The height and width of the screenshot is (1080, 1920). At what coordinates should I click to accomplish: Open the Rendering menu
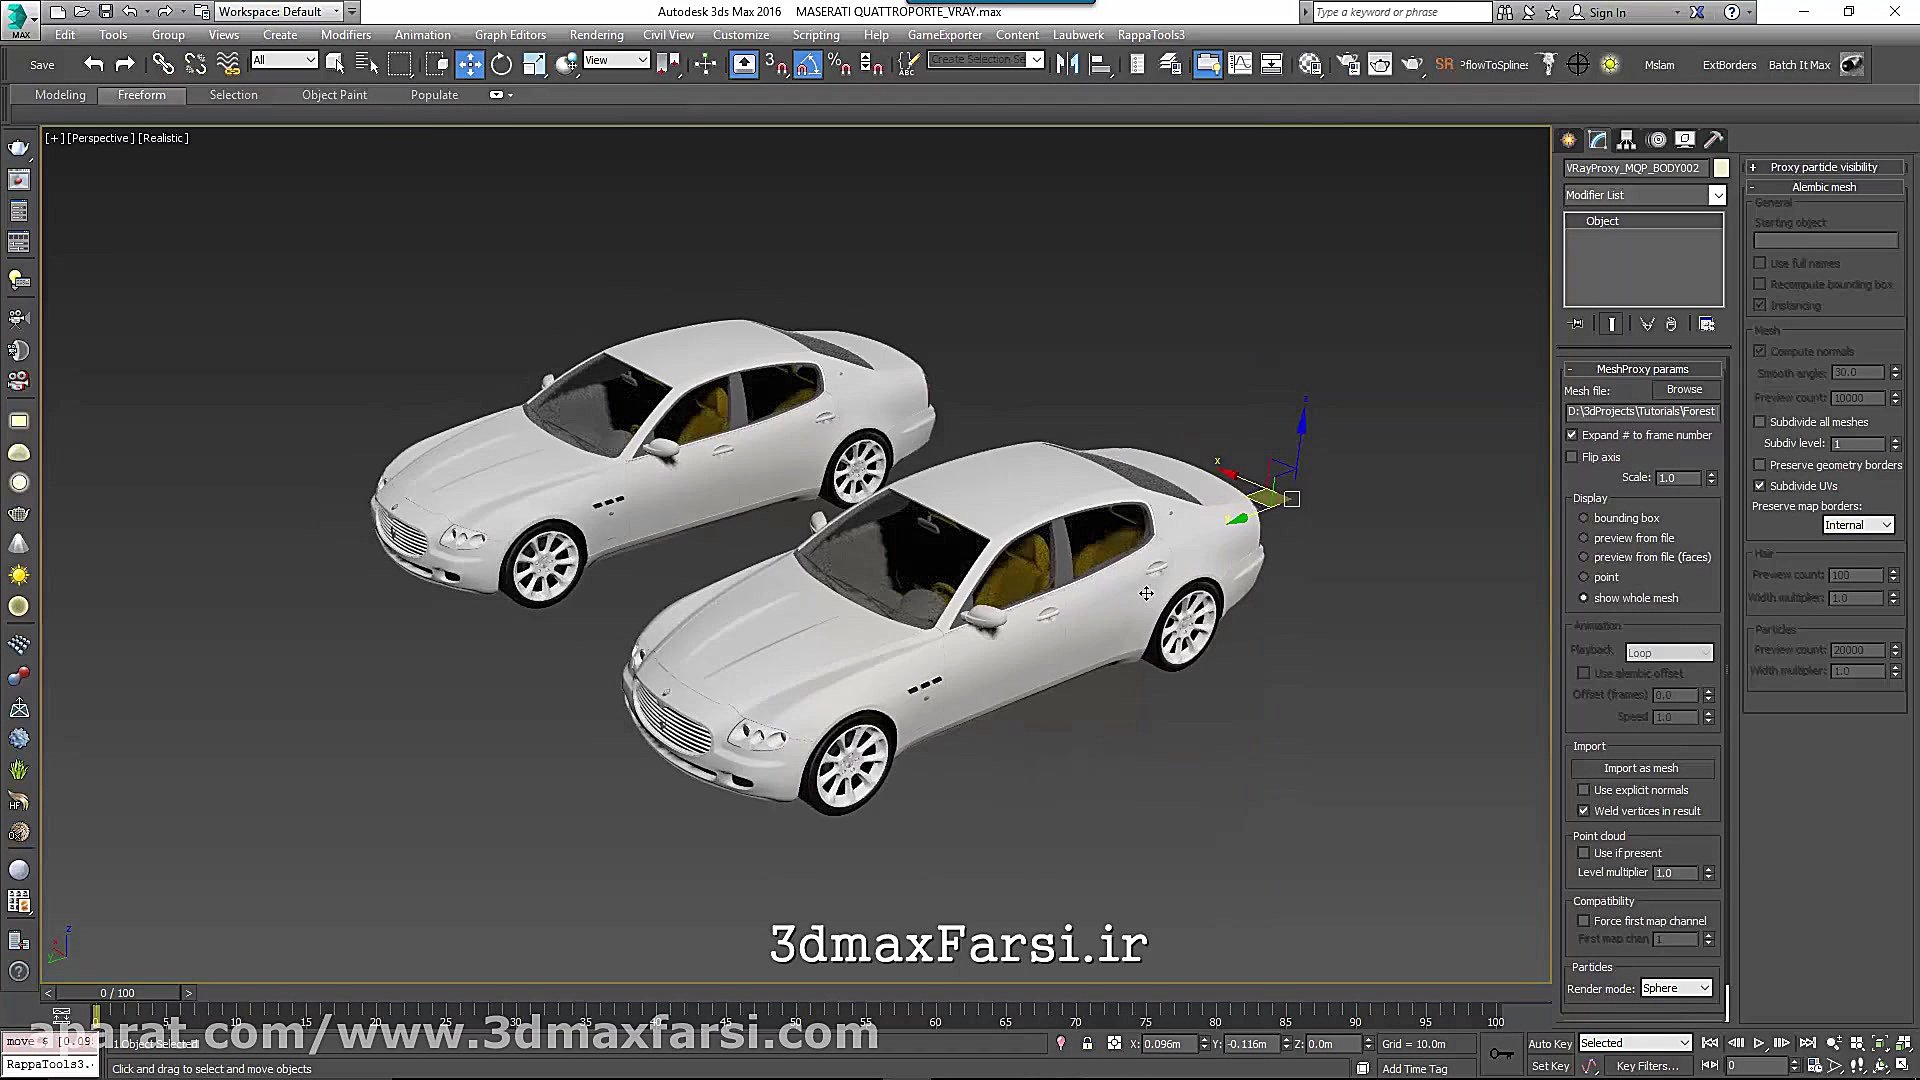(596, 35)
